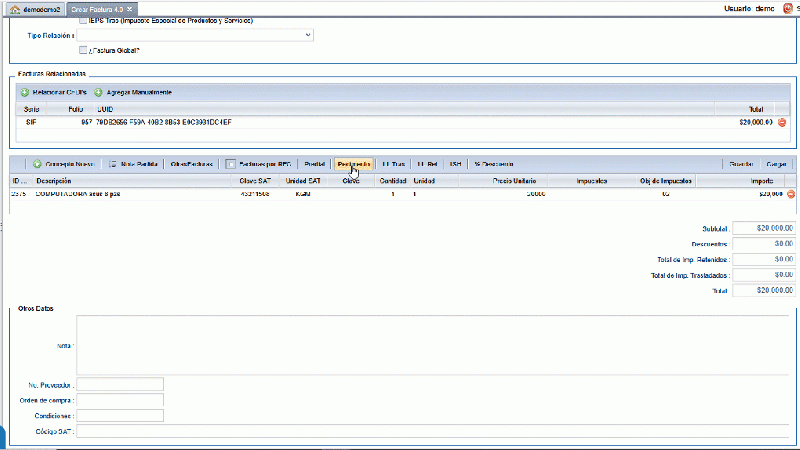
Task: Select the Crear Factura 4.0 tab
Action: click(98, 8)
